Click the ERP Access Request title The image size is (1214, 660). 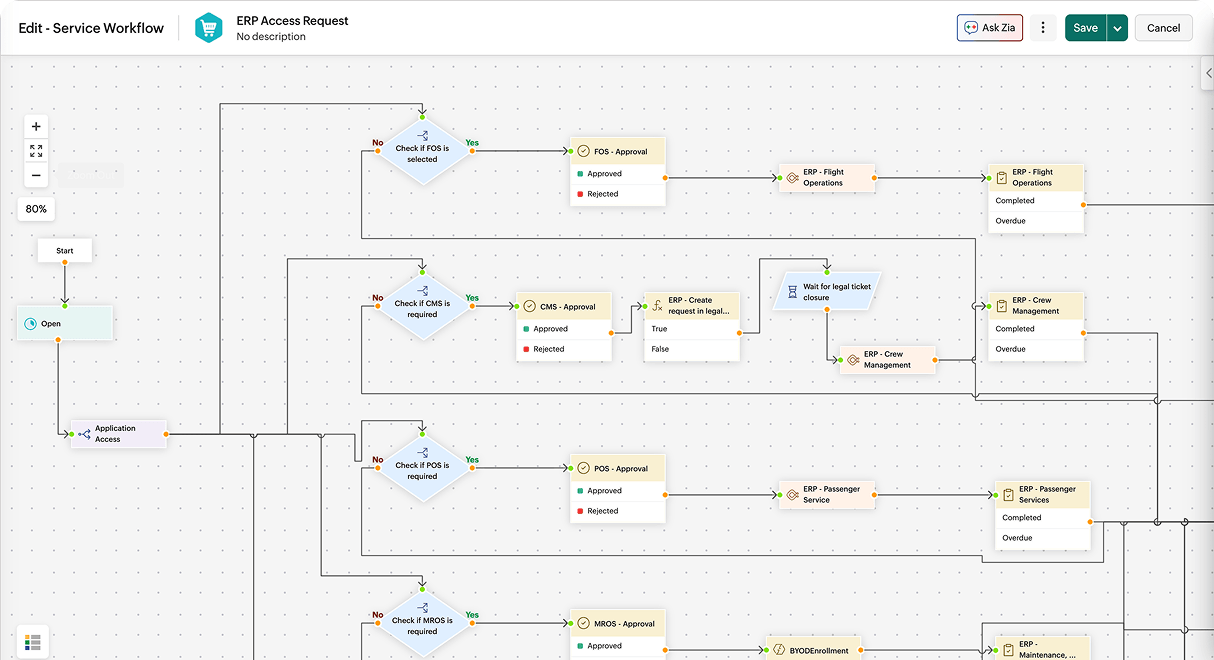[x=292, y=20]
